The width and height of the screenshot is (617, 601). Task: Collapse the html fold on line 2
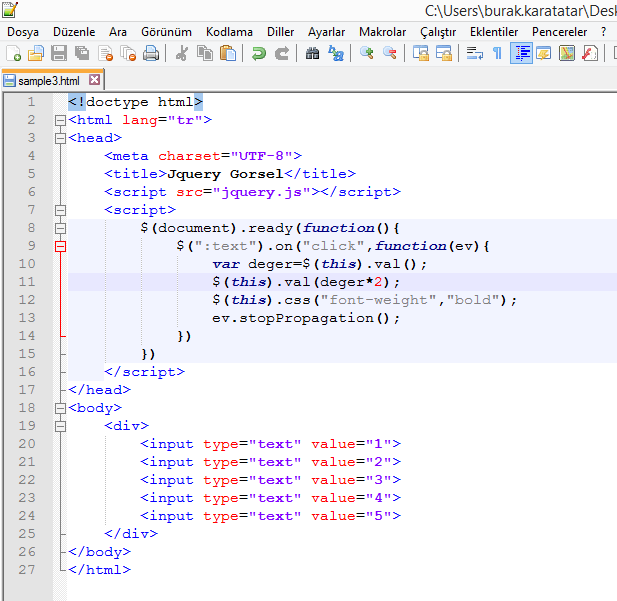tap(60, 120)
